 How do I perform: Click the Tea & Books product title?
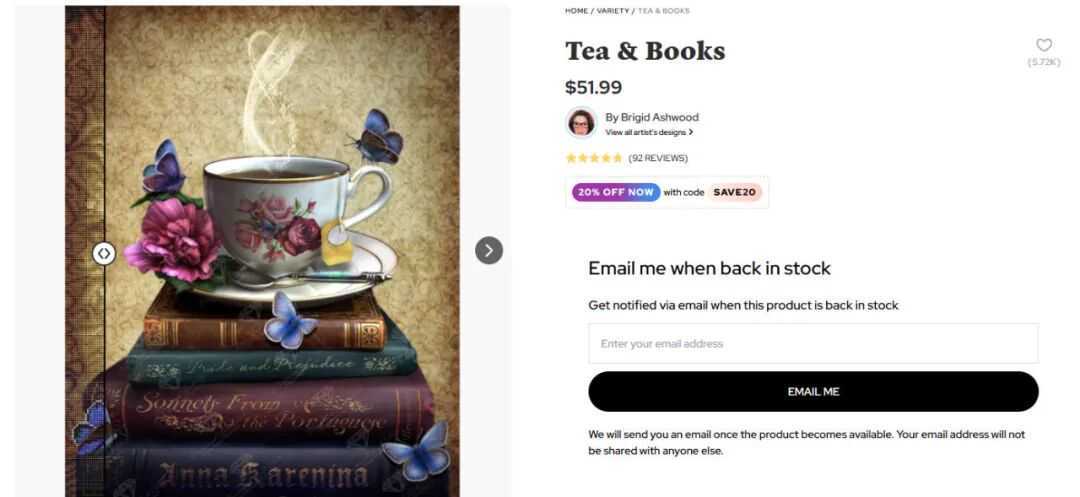coord(645,51)
